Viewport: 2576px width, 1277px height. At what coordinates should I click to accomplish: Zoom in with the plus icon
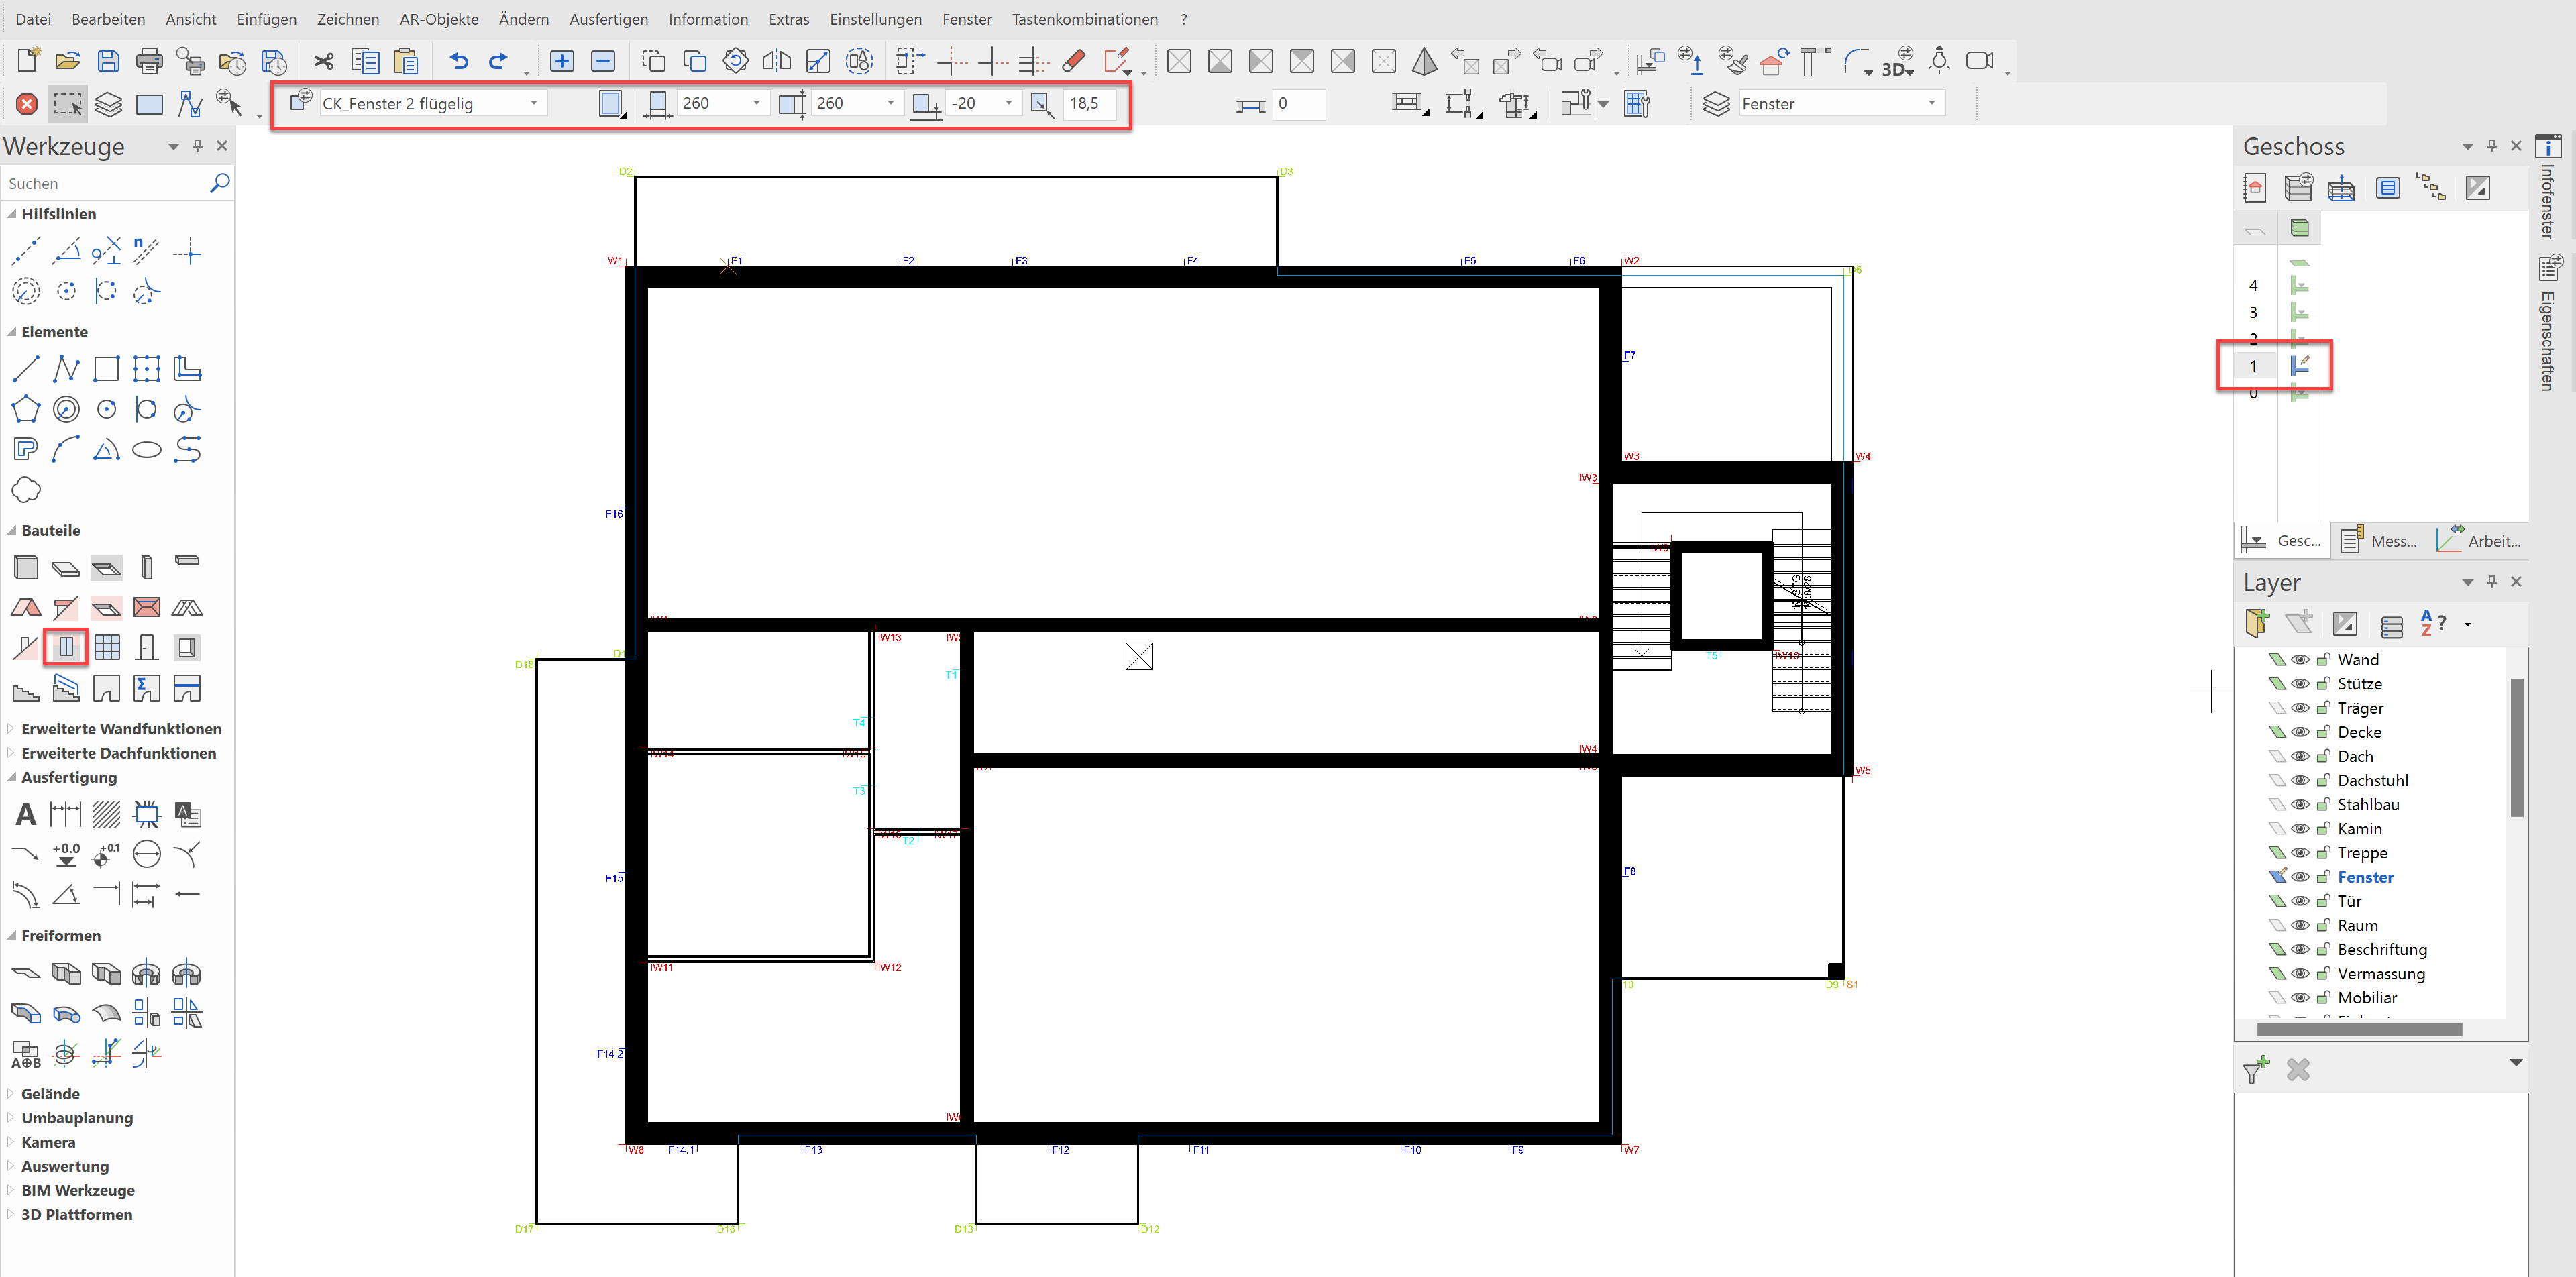click(562, 61)
